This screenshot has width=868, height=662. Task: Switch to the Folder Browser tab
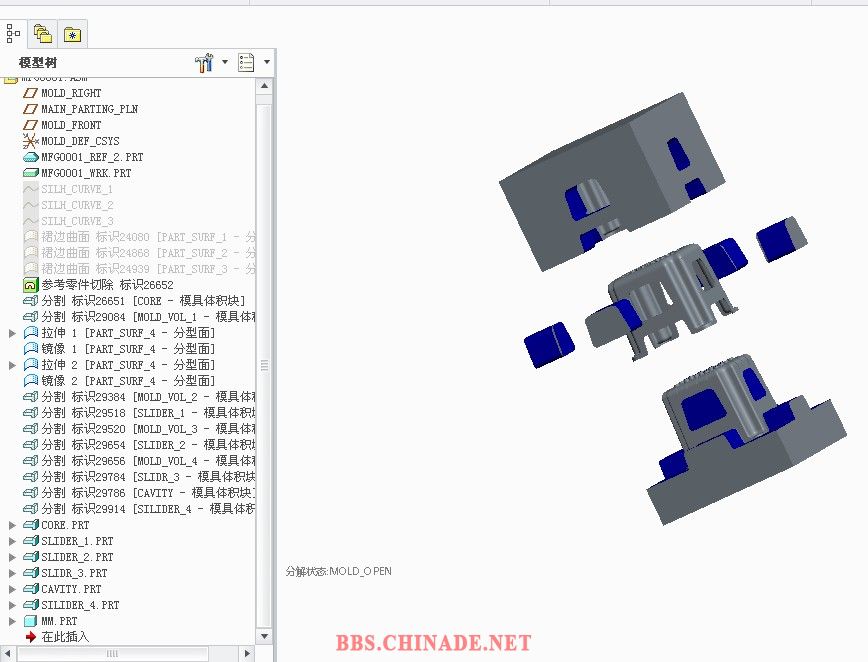click(x=43, y=34)
